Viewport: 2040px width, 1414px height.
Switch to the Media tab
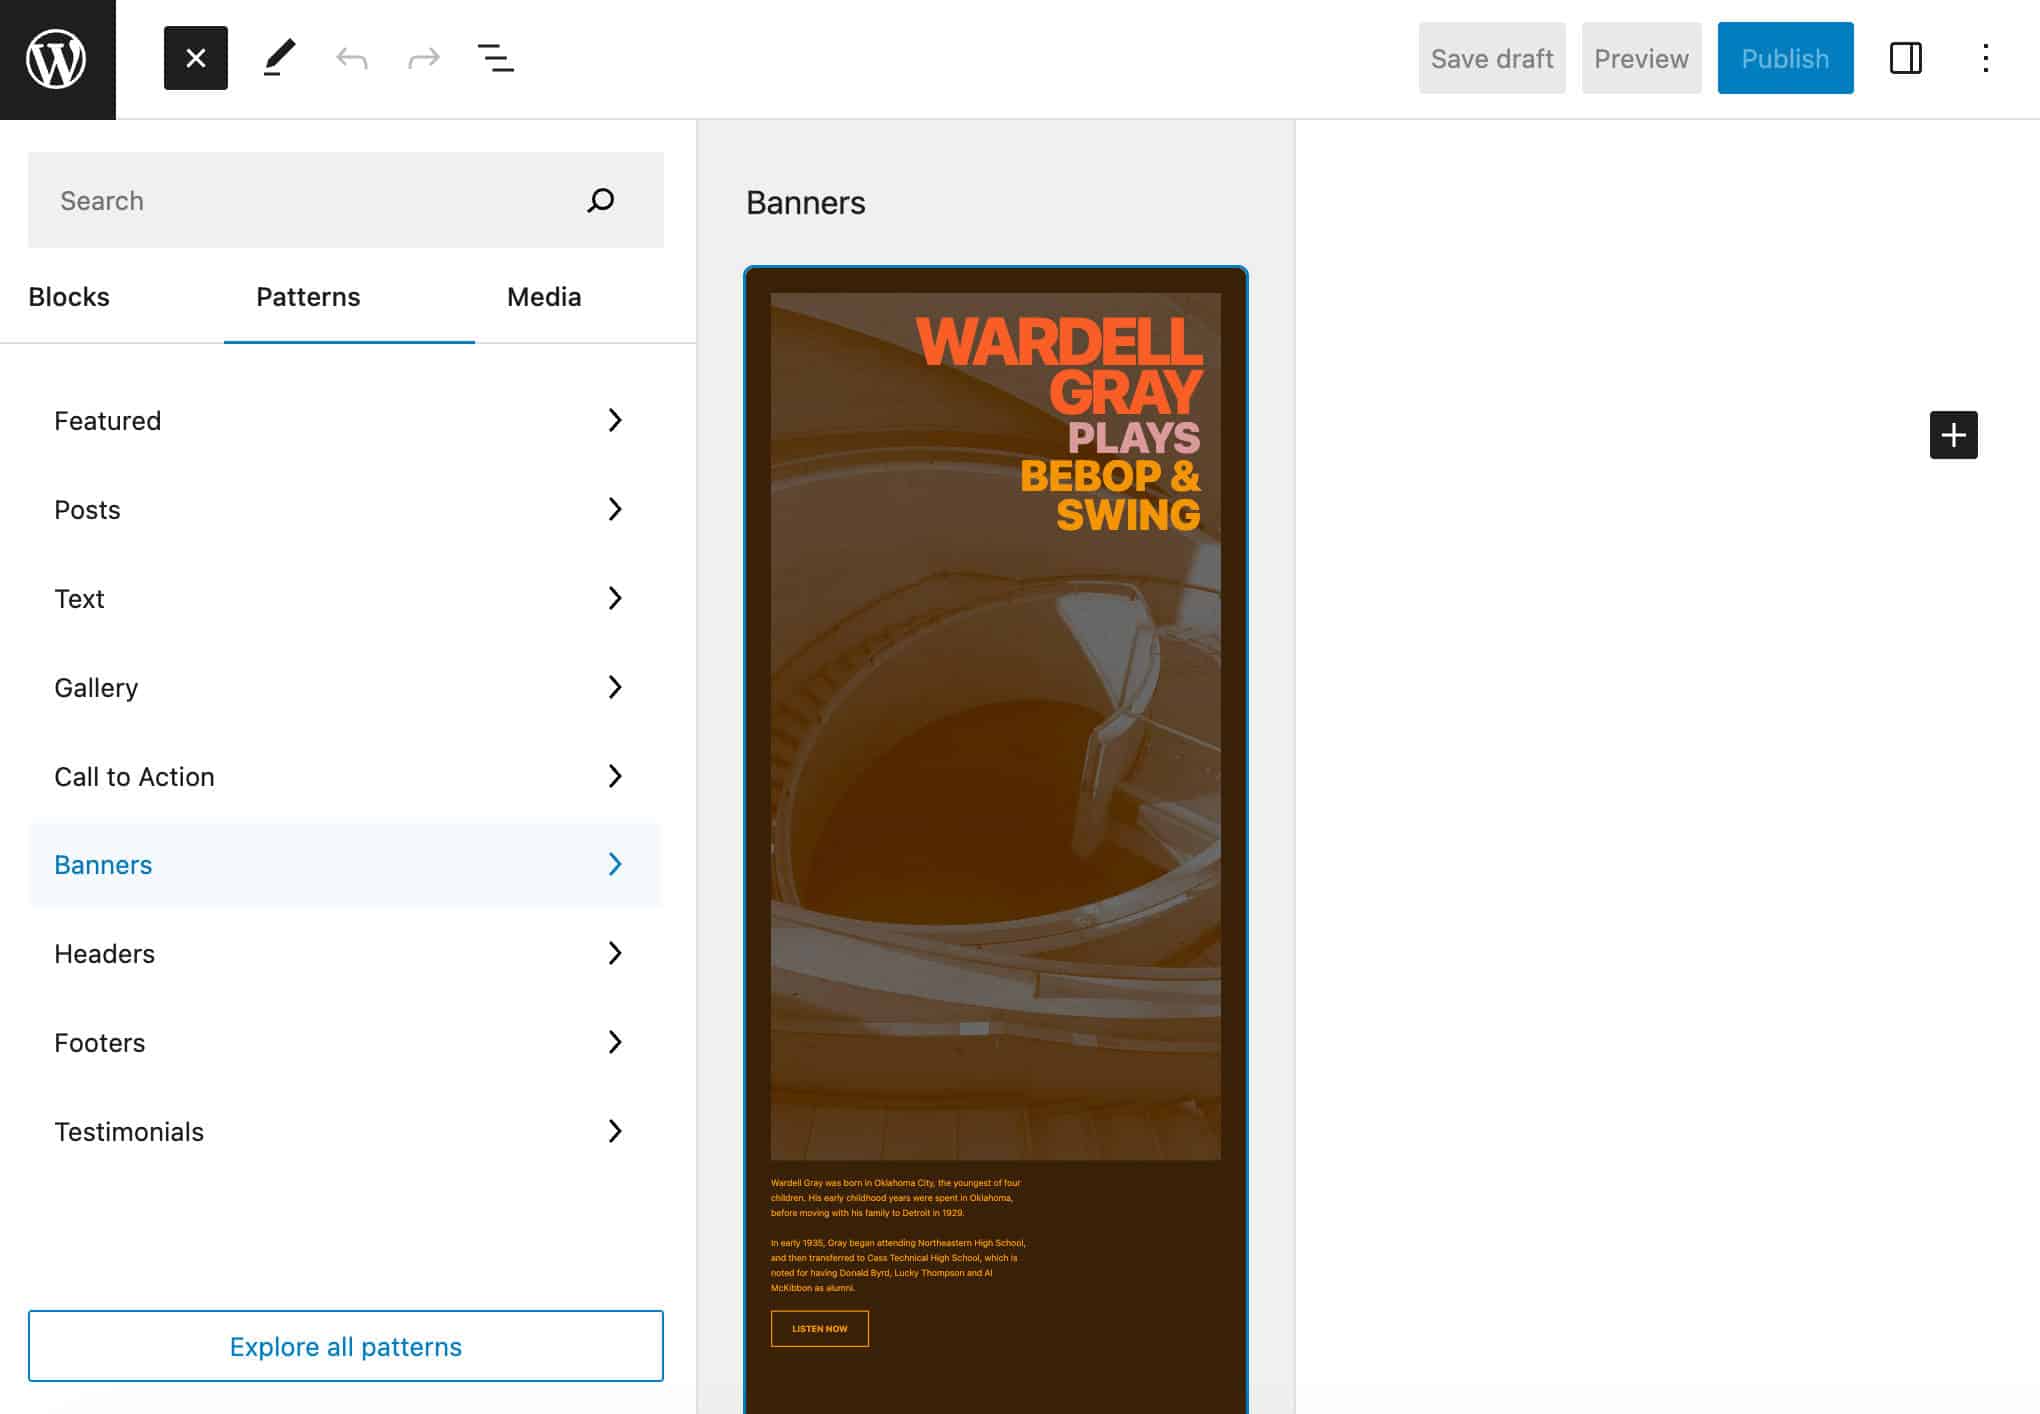click(546, 296)
